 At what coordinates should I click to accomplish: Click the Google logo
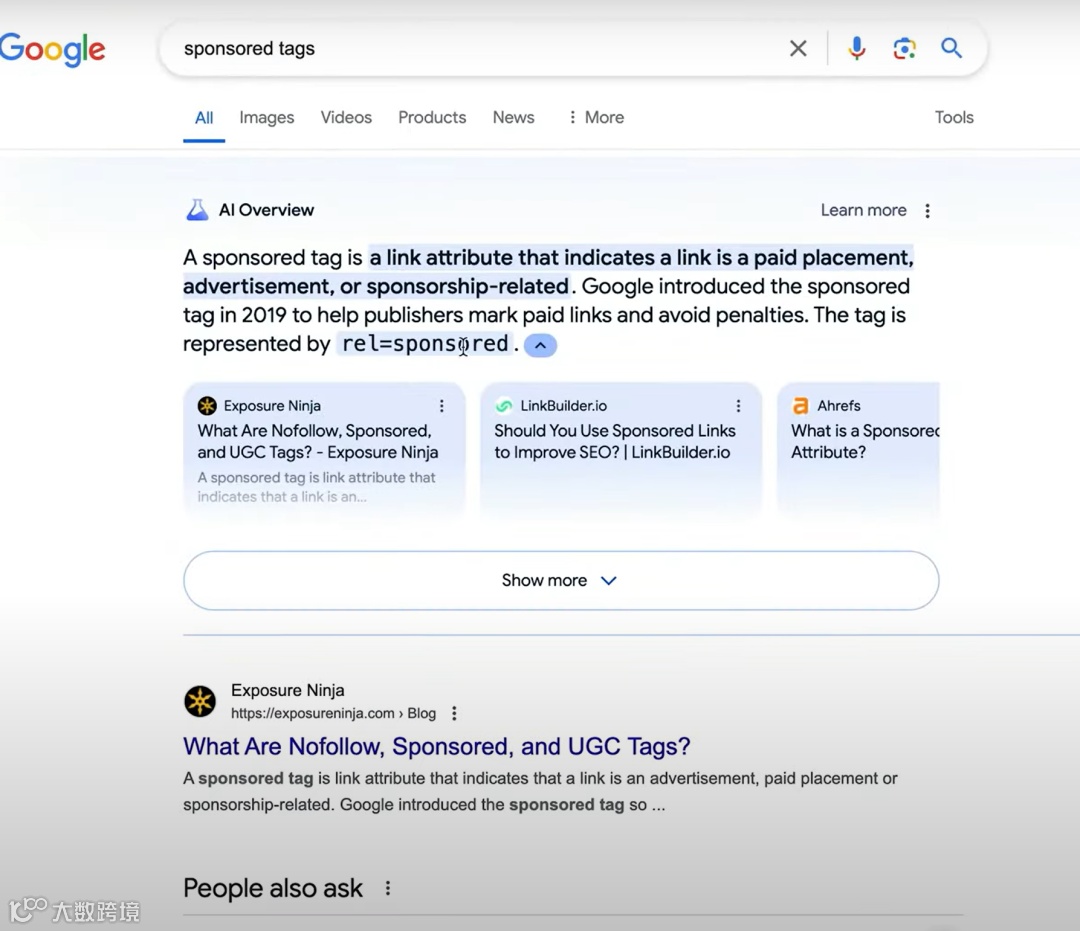[x=52, y=49]
